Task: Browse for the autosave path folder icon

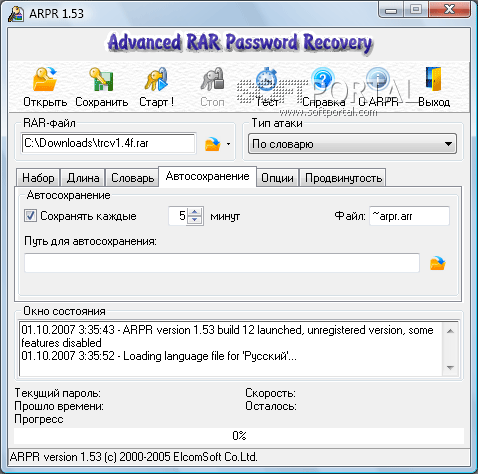Action: tap(437, 263)
